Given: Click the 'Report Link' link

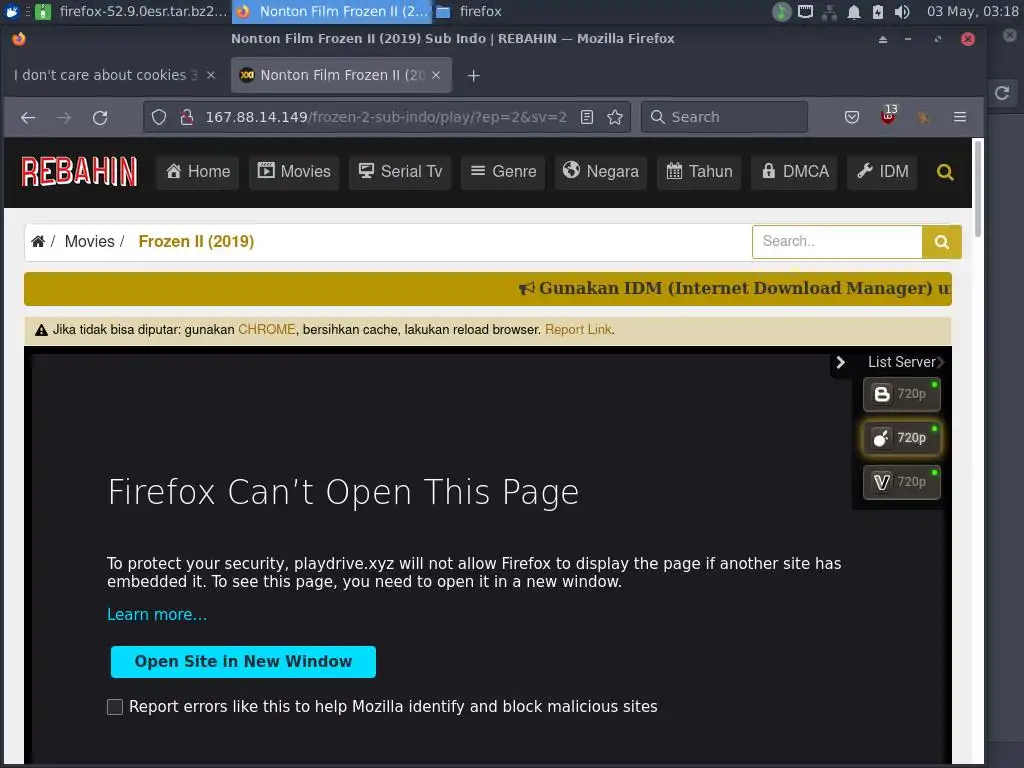Looking at the screenshot, I should click(578, 330).
